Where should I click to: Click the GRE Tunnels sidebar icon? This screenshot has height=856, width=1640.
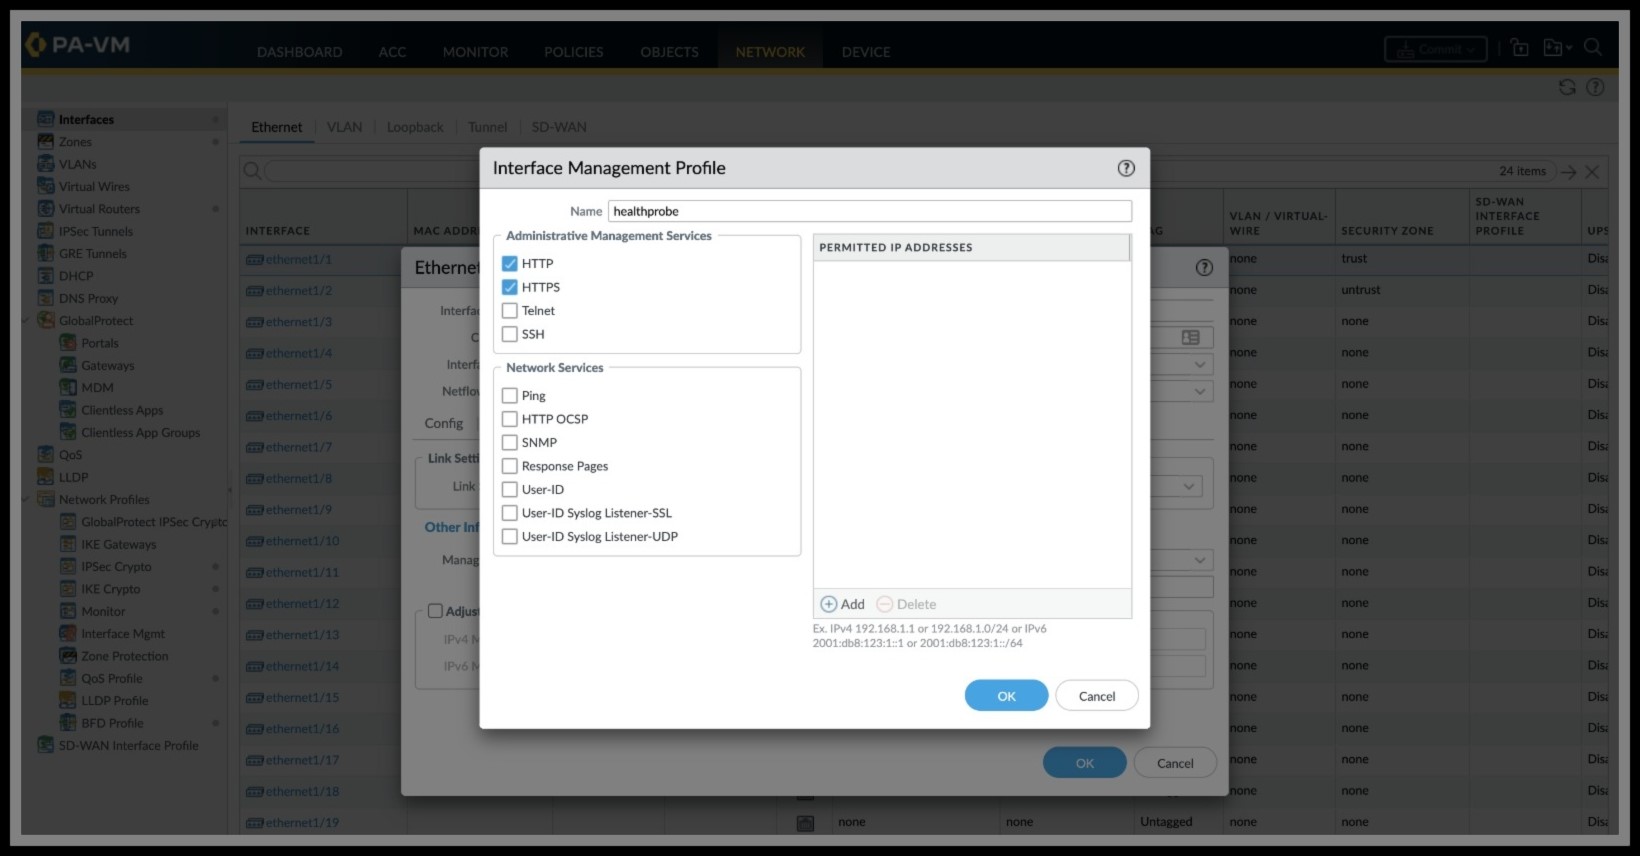pyautogui.click(x=46, y=253)
